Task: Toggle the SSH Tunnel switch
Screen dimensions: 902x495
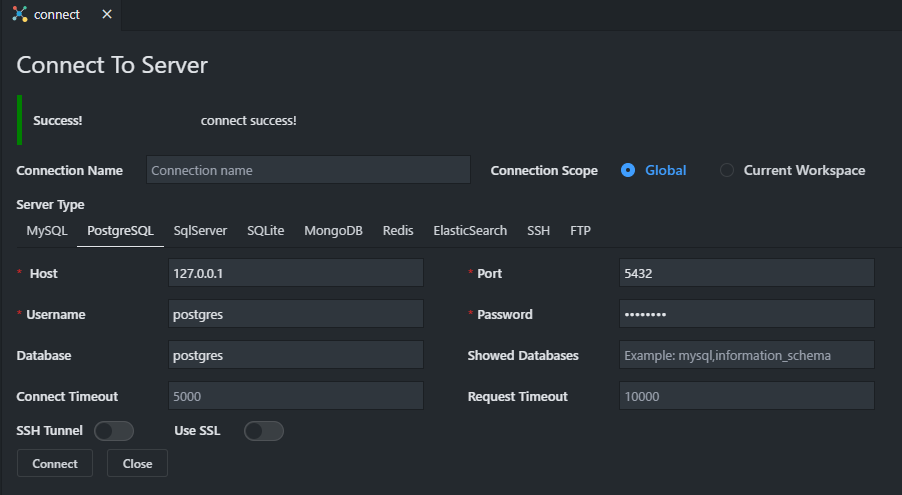Action: tap(114, 431)
